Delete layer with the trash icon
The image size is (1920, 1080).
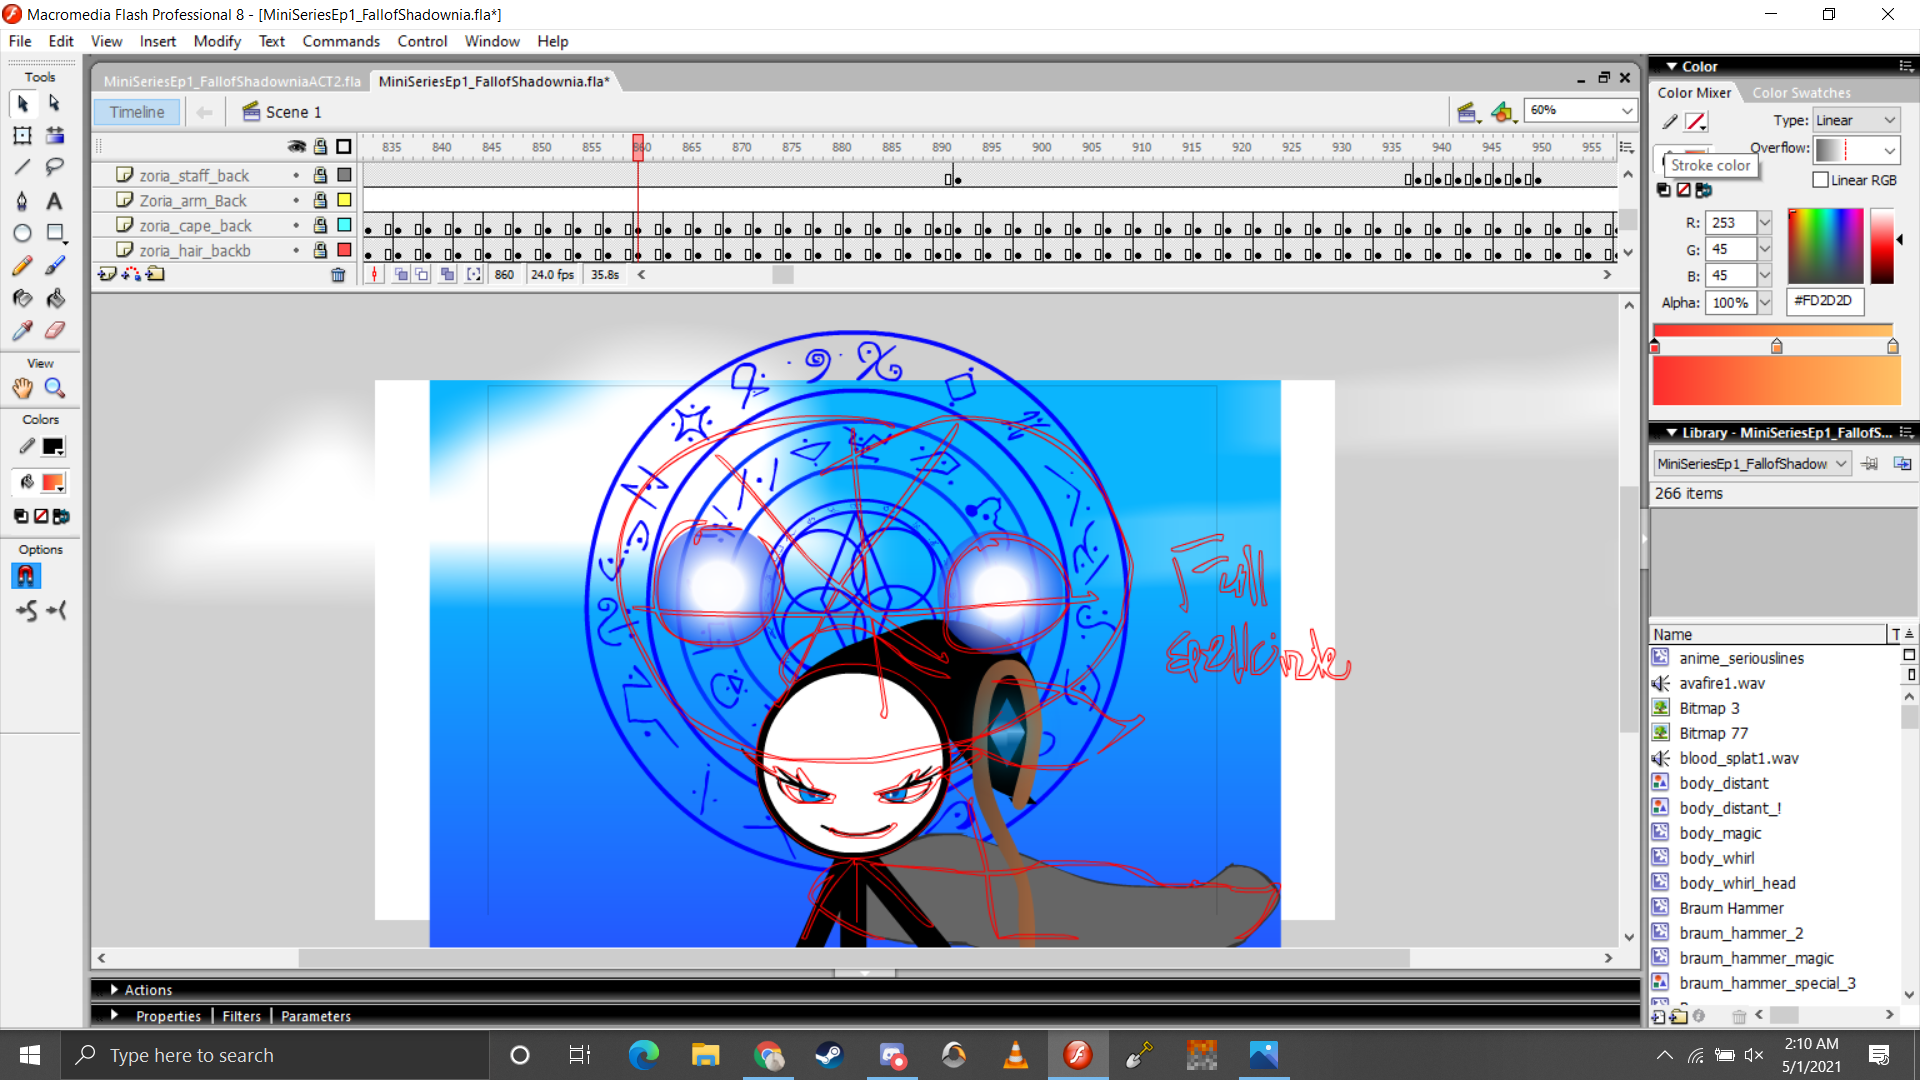click(338, 275)
